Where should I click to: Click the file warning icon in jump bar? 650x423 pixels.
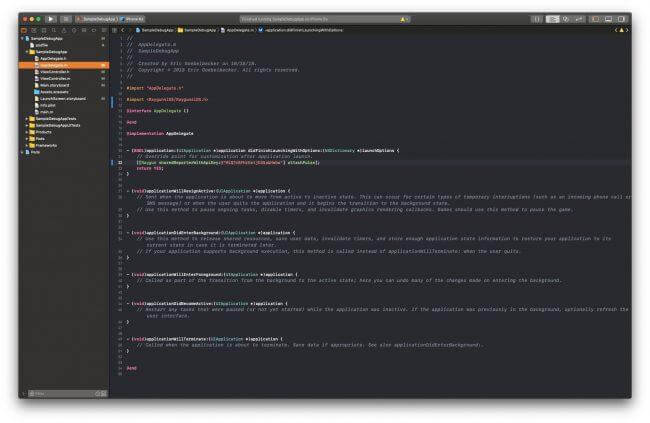point(621,30)
